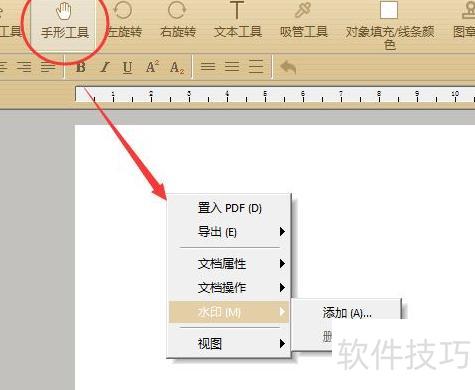This screenshot has height=390, width=475.
Task: Expand arrow beside 文档属性
Action: pos(282,264)
